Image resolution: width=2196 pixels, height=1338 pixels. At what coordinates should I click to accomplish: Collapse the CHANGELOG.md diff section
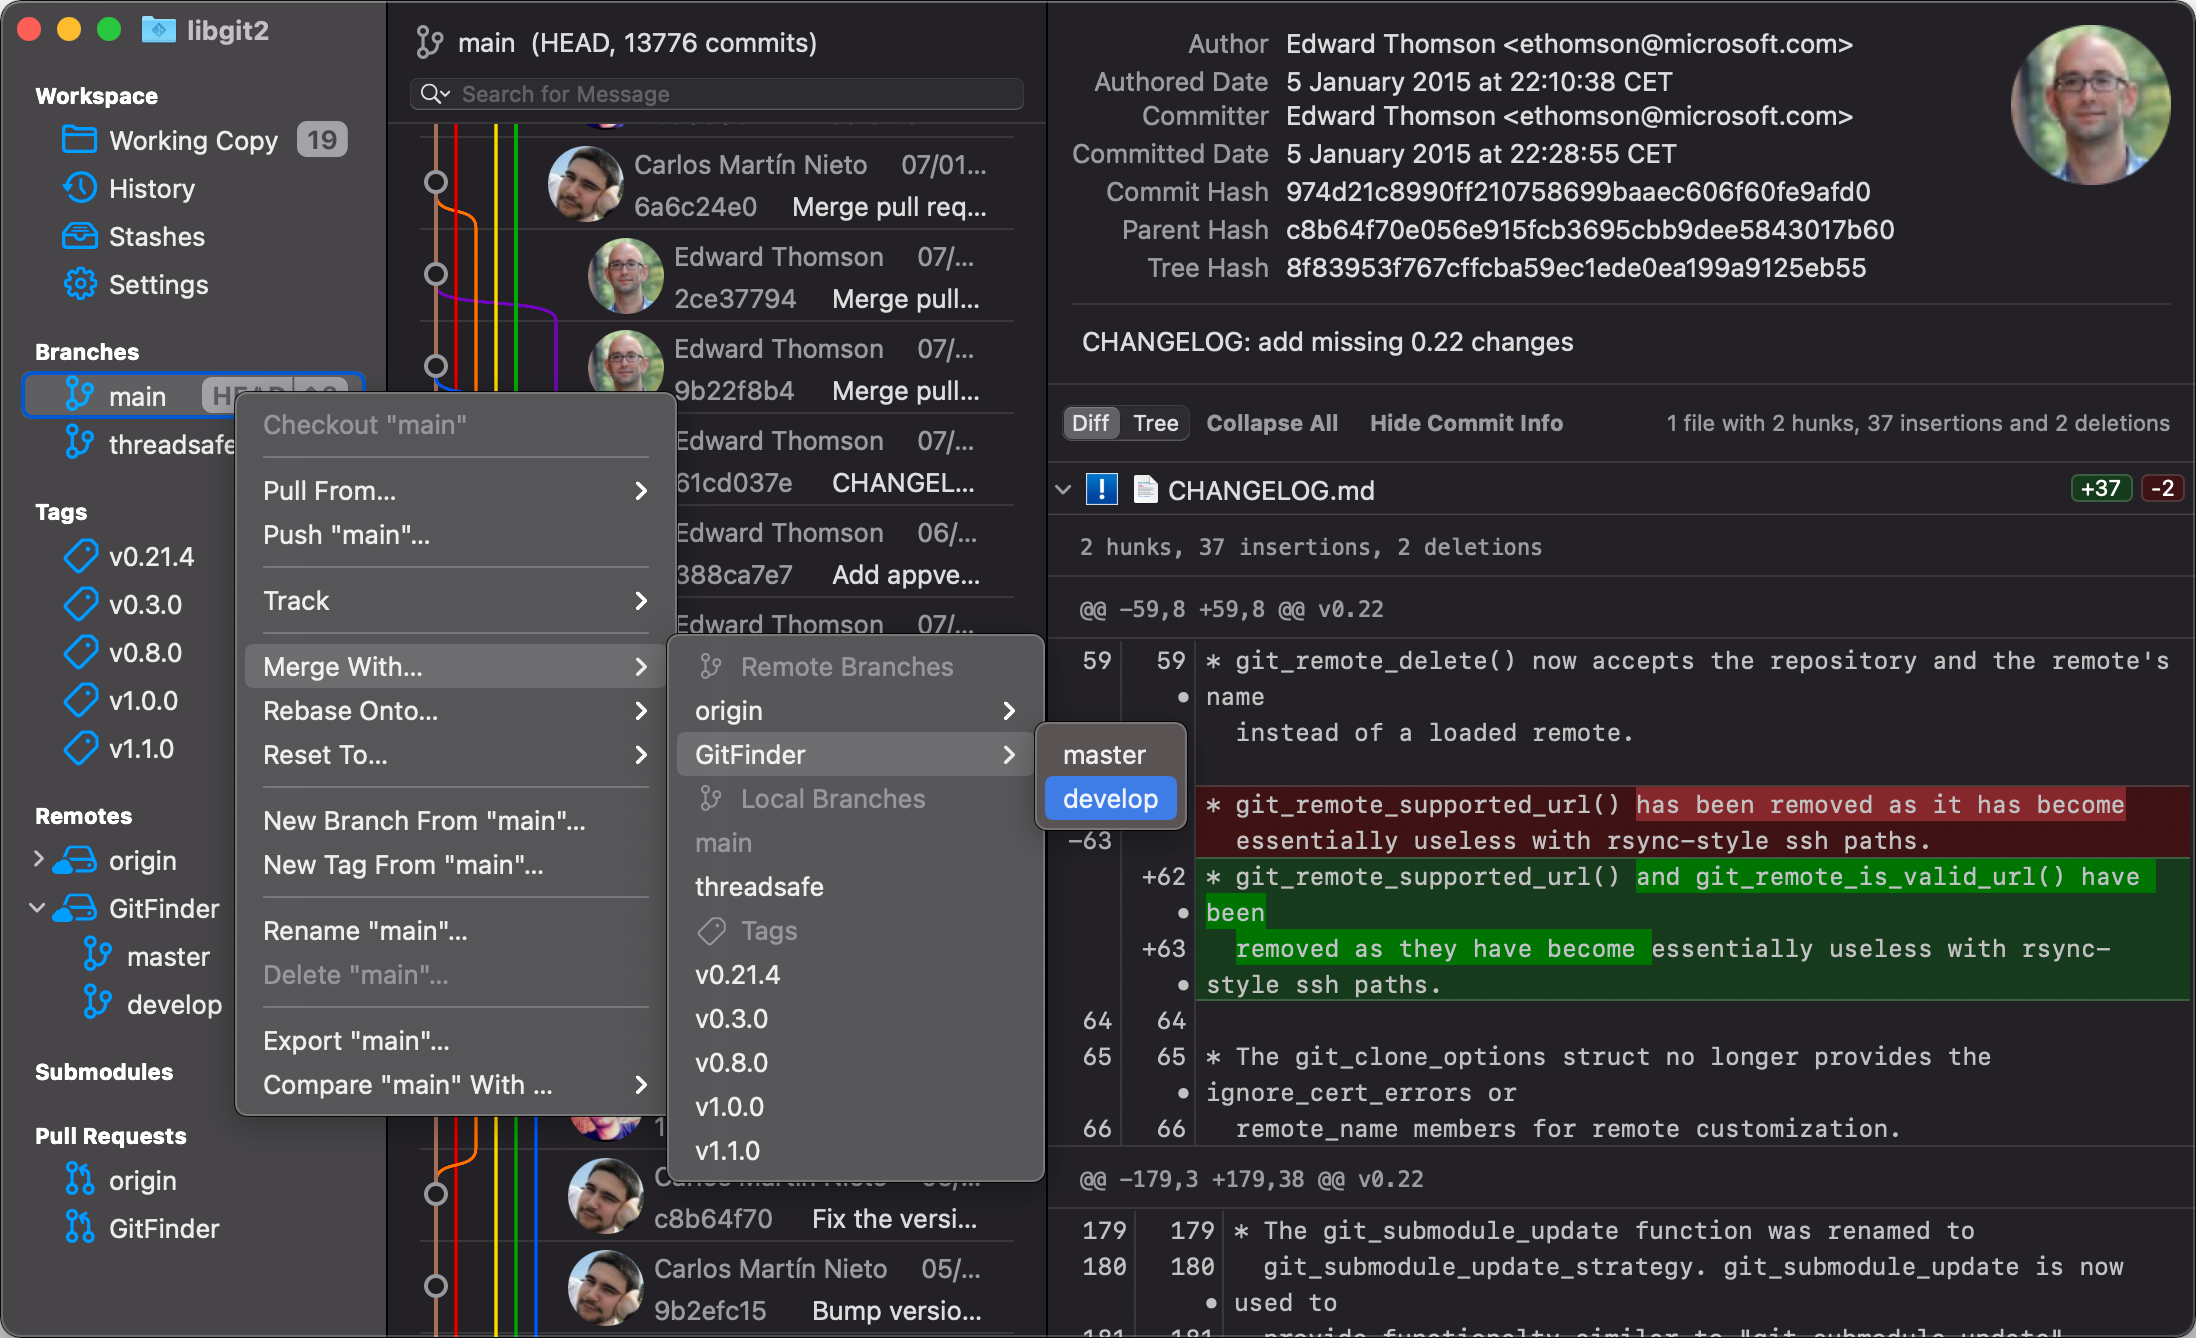point(1063,490)
